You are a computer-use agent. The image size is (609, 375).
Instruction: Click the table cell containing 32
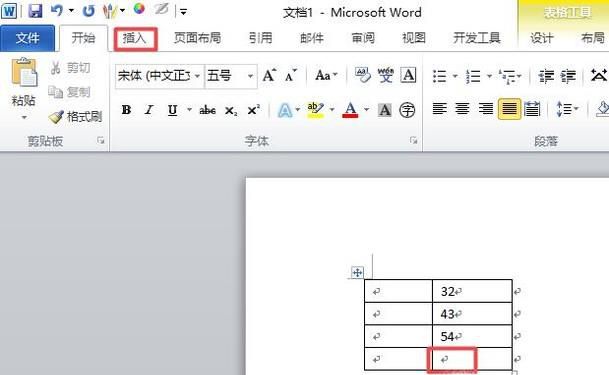pos(472,291)
